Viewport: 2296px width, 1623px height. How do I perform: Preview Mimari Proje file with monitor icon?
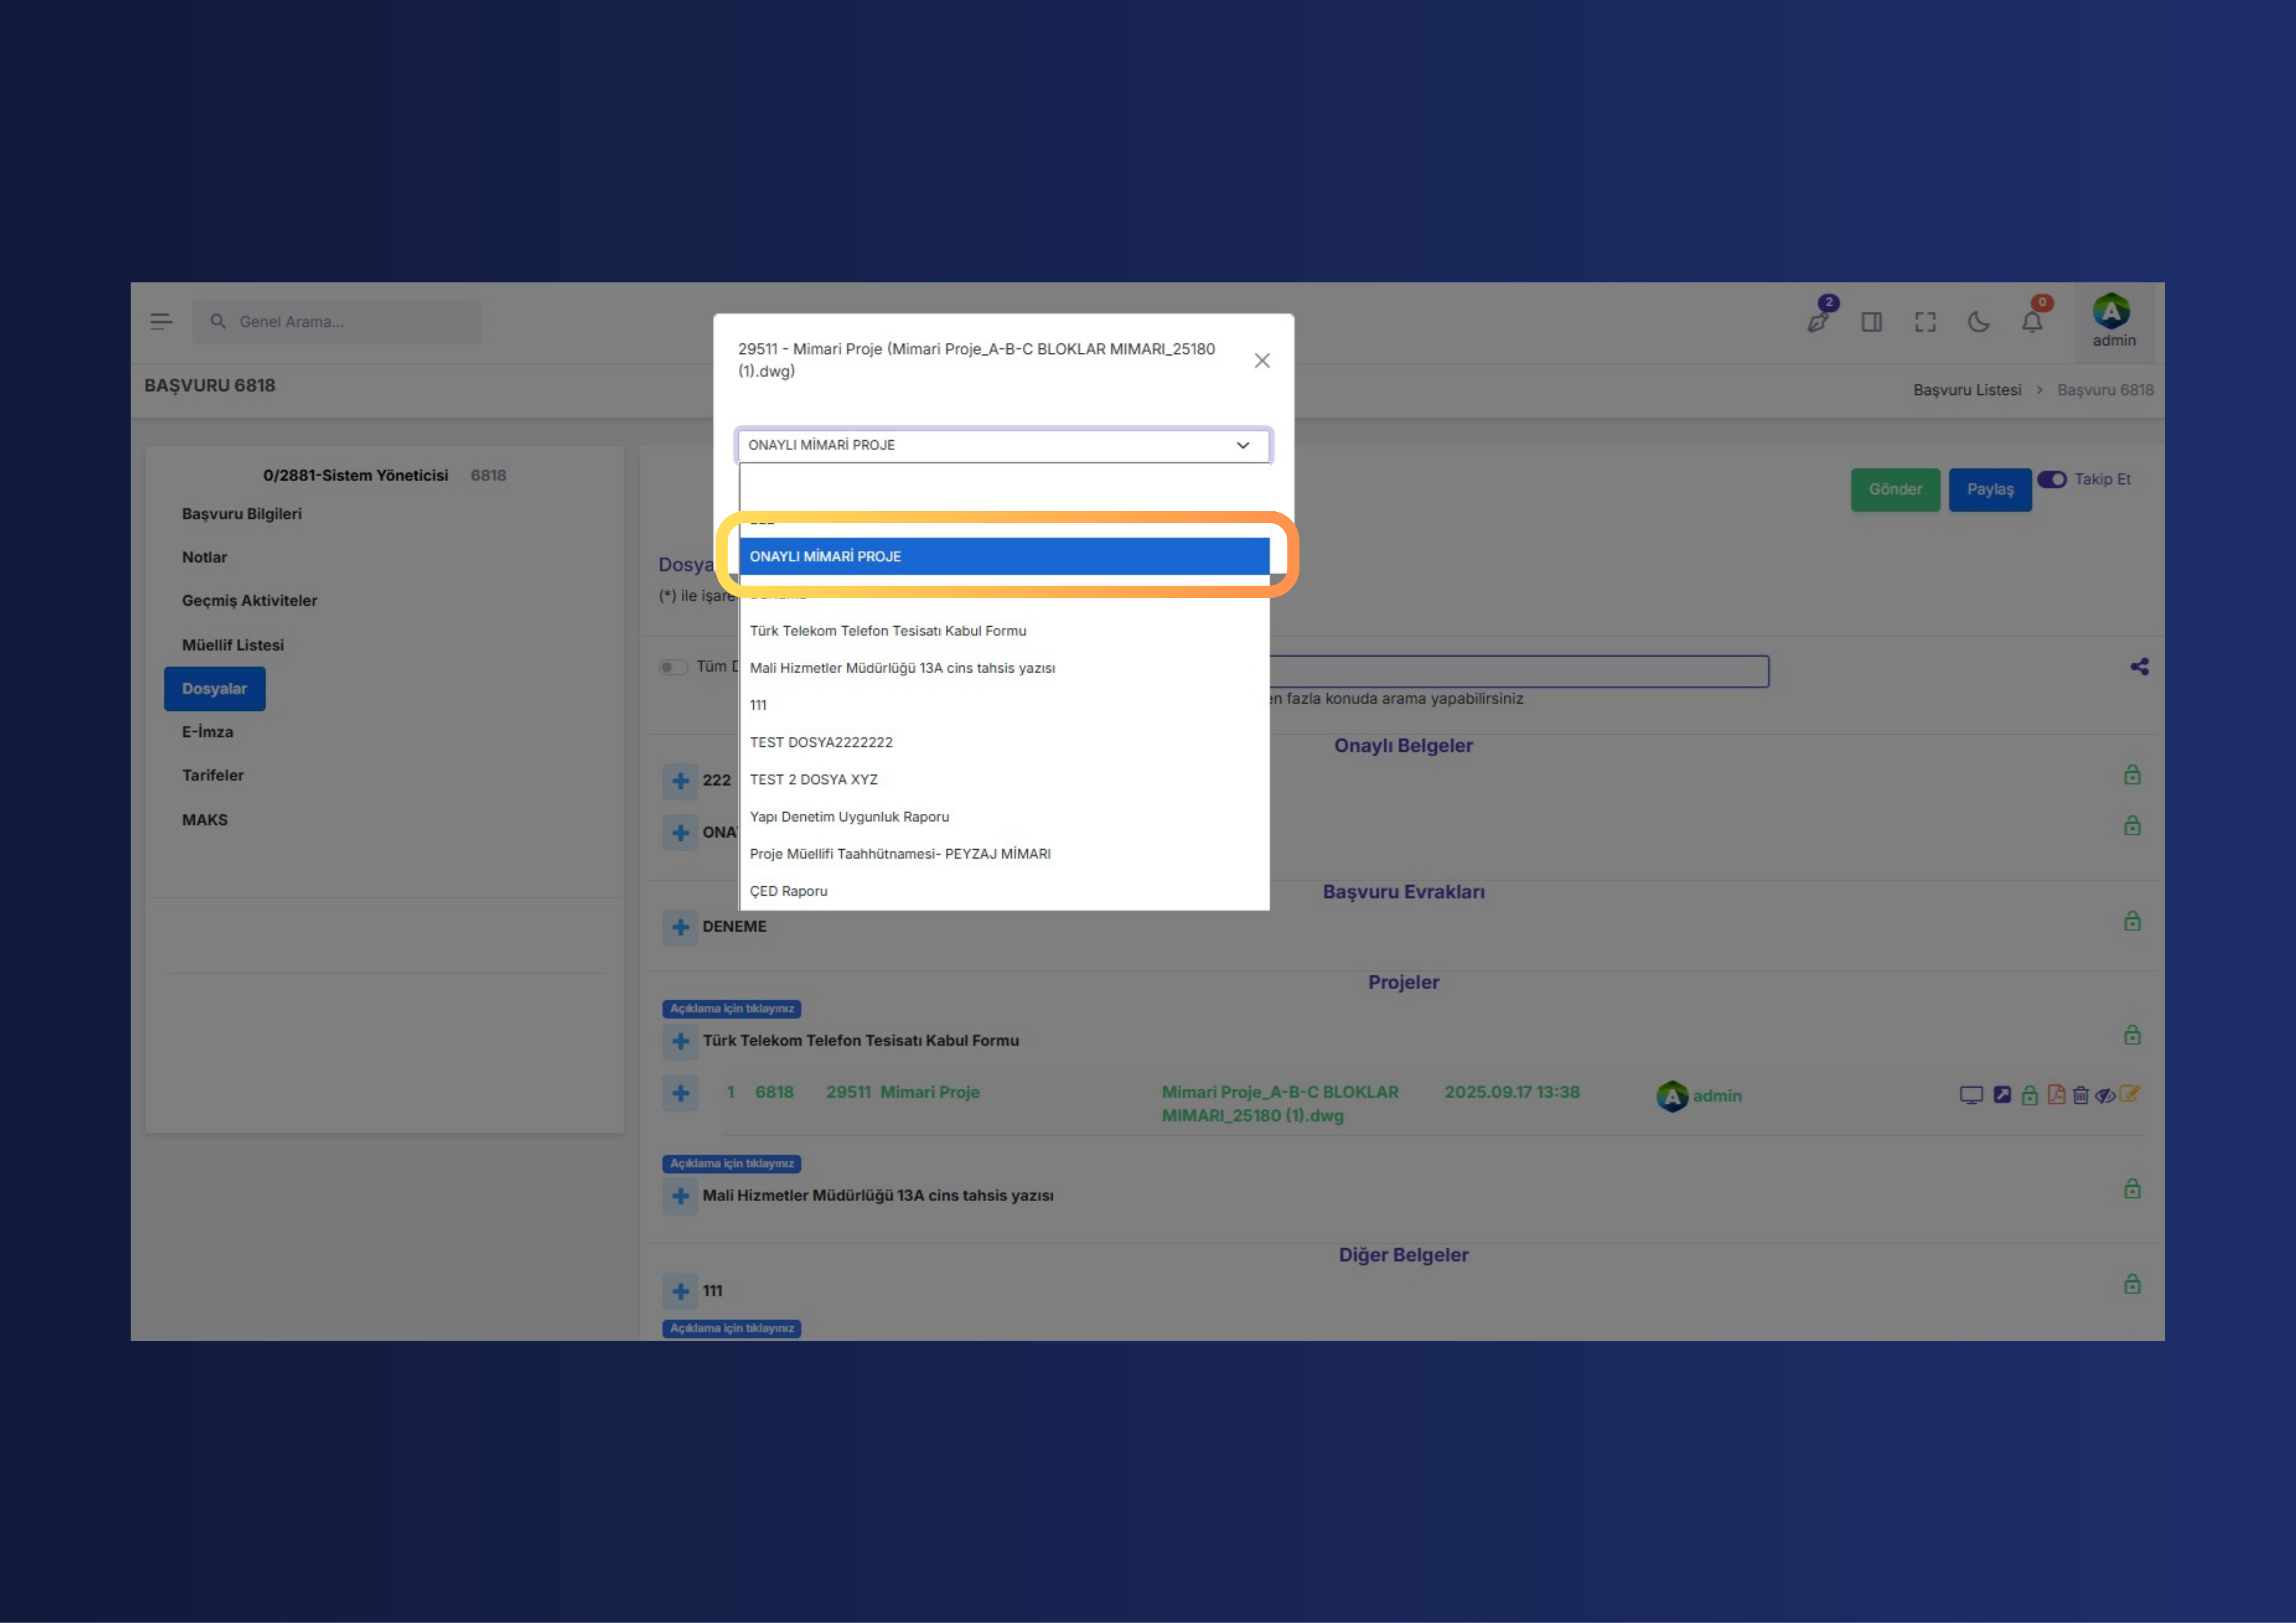click(1971, 1095)
